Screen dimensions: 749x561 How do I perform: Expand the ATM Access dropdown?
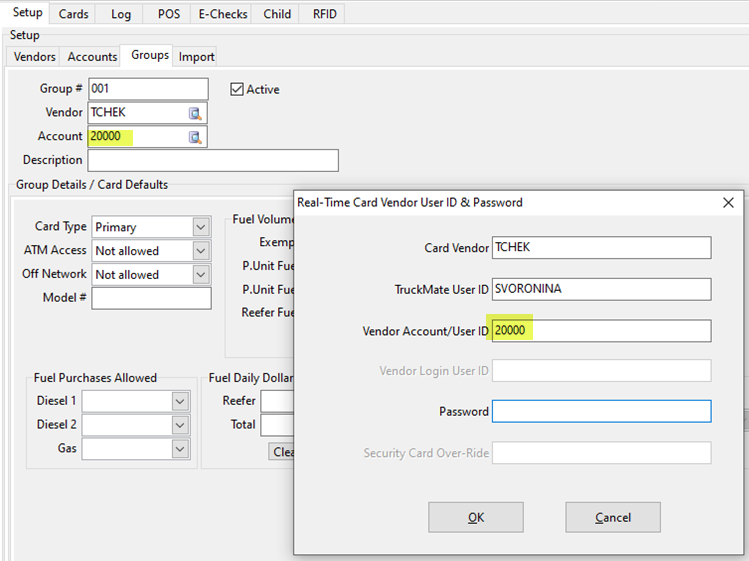200,251
